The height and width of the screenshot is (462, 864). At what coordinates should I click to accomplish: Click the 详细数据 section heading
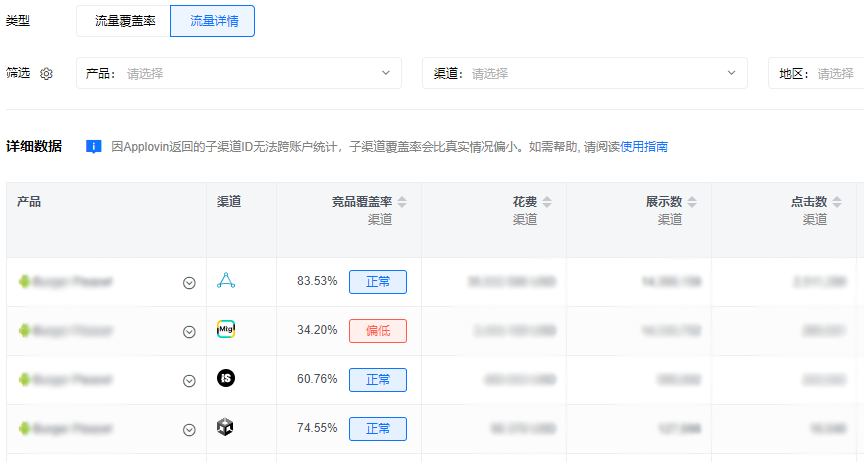tap(34, 147)
